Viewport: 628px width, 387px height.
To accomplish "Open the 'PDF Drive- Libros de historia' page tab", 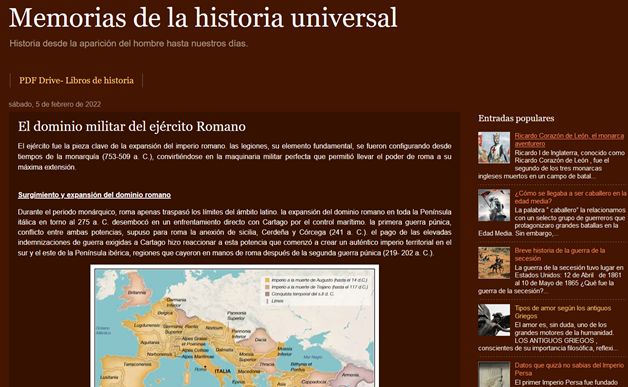I will click(76, 81).
